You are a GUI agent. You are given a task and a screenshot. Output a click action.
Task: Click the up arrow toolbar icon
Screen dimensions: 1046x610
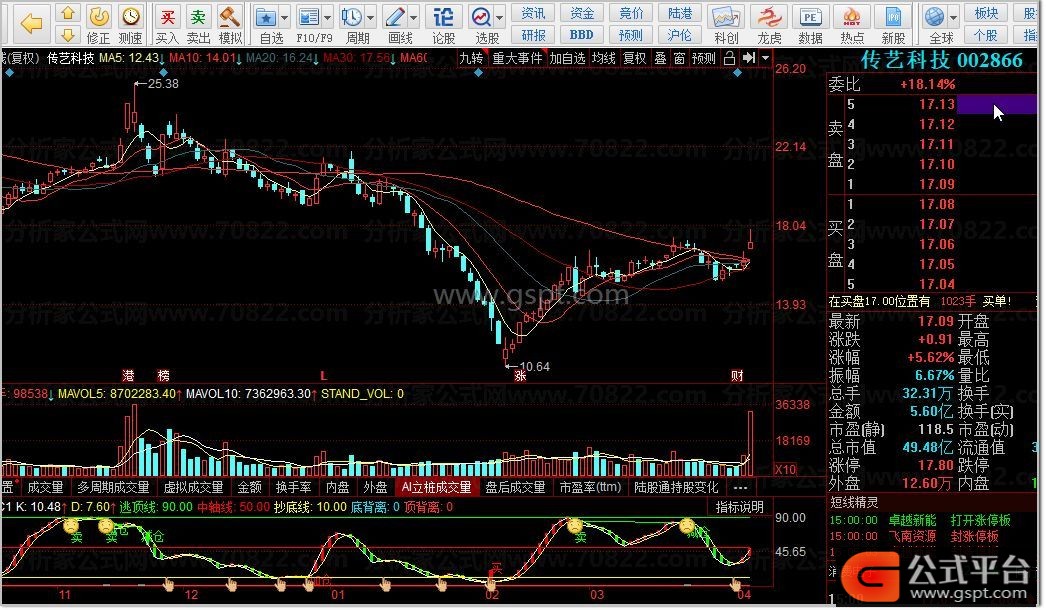67,13
